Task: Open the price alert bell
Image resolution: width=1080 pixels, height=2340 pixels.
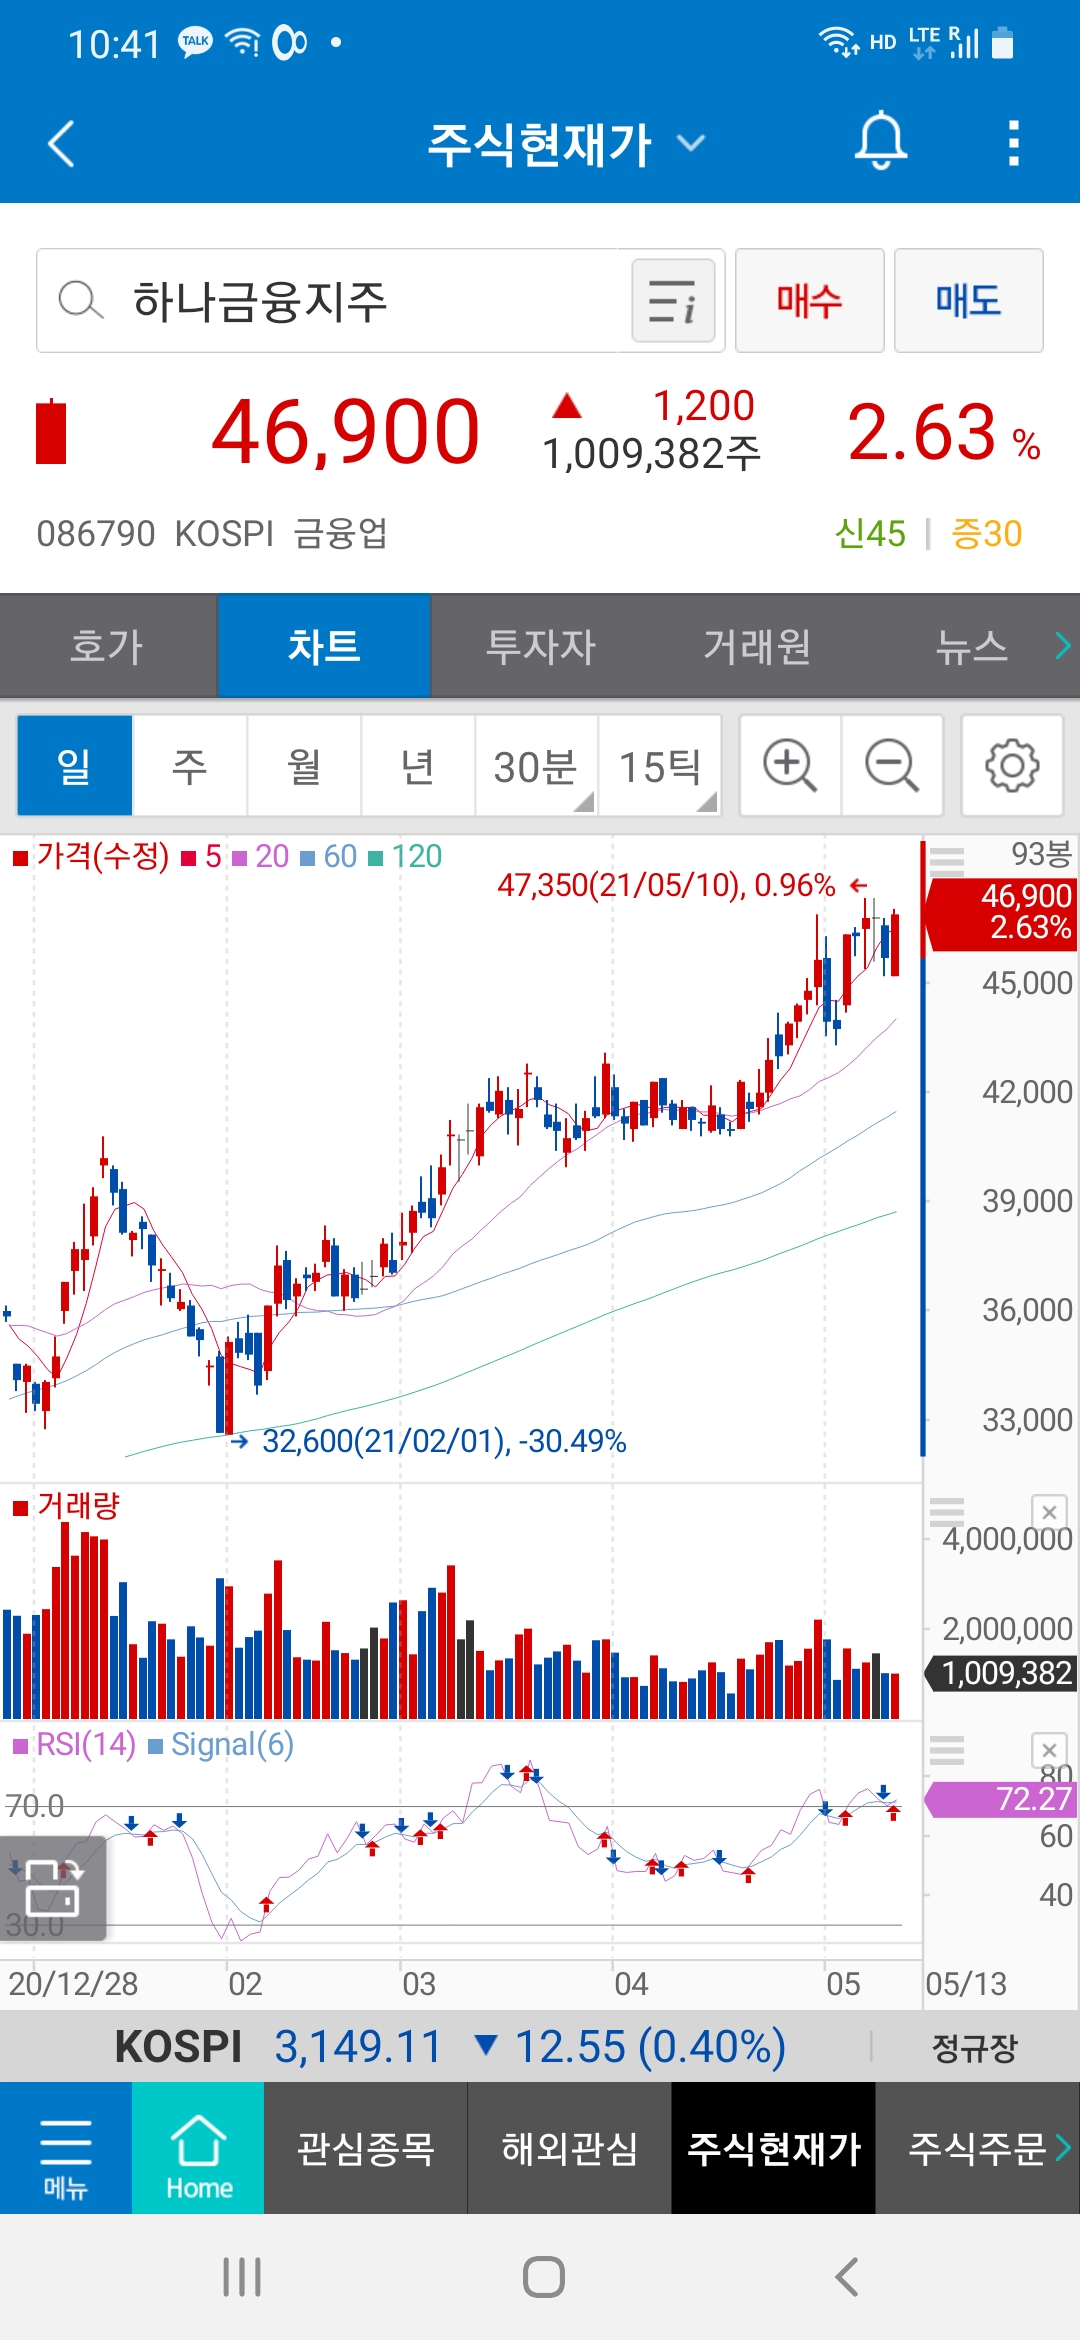Action: [x=880, y=142]
